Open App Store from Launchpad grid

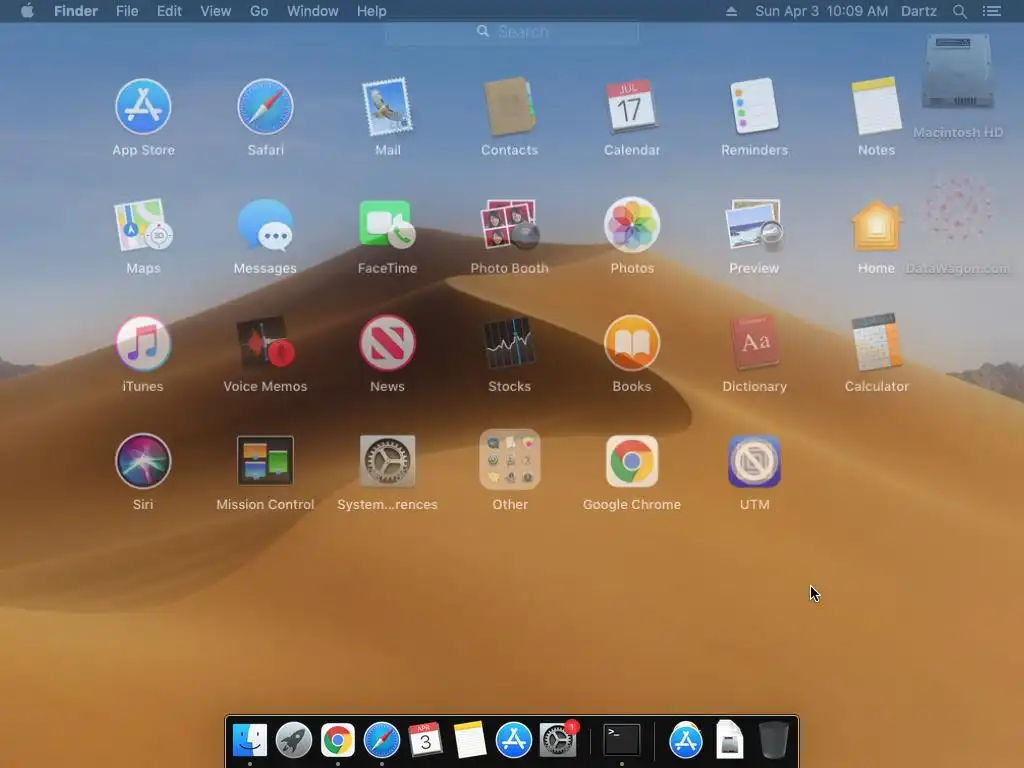coord(143,106)
